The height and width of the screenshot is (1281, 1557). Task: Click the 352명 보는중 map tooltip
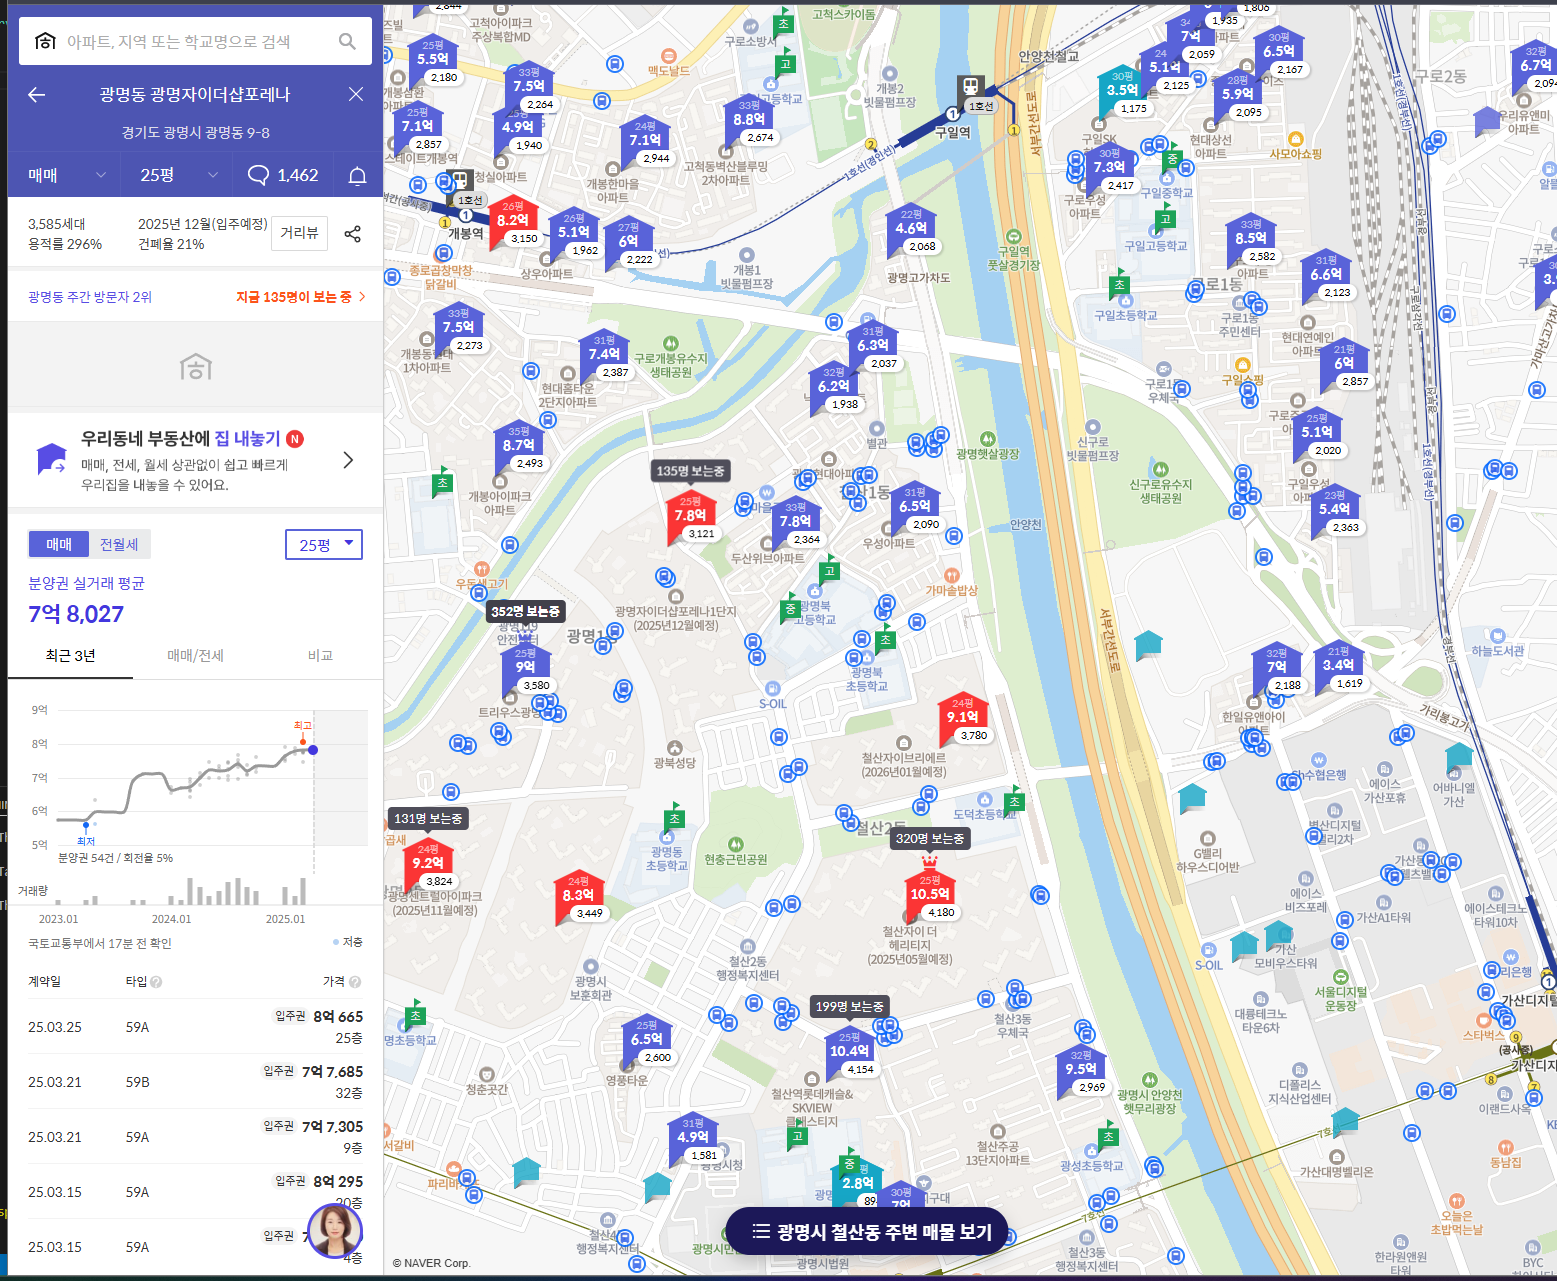[526, 611]
